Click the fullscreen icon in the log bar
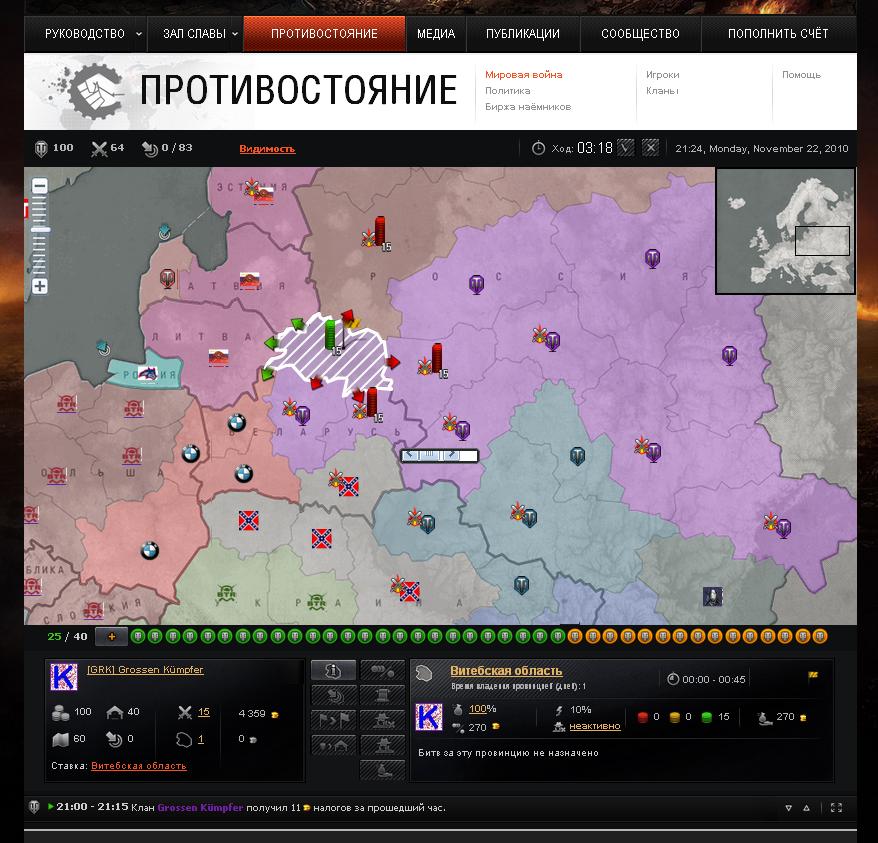The image size is (878, 843). [836, 808]
